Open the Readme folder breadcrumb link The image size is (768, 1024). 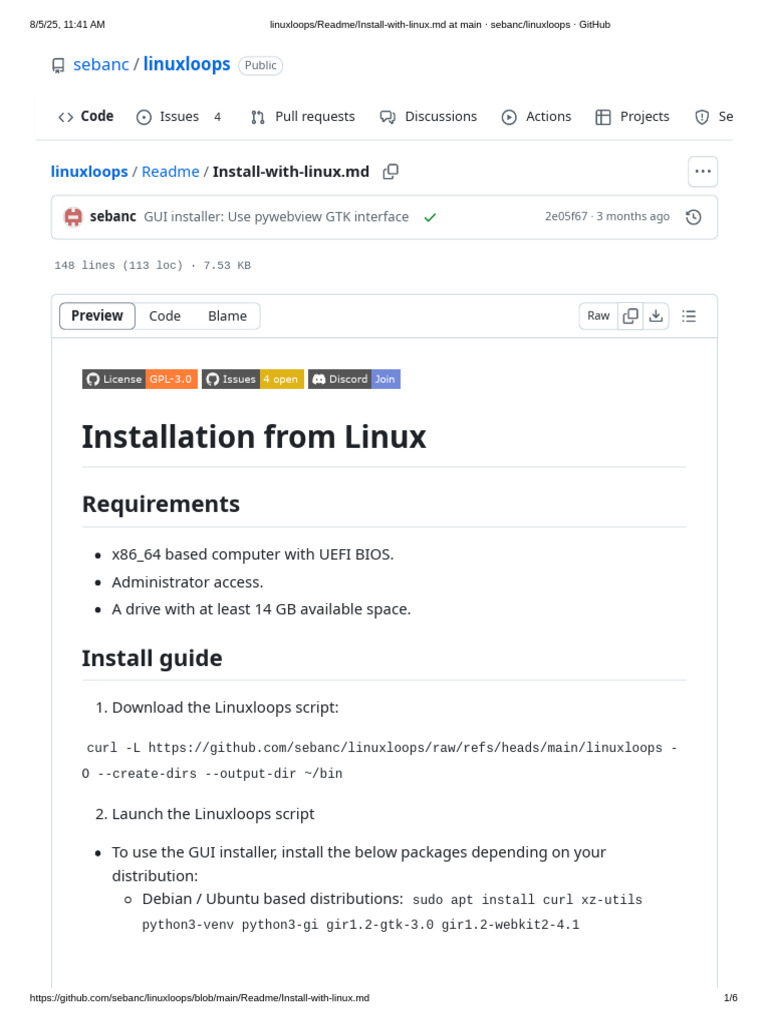pyautogui.click(x=170, y=171)
